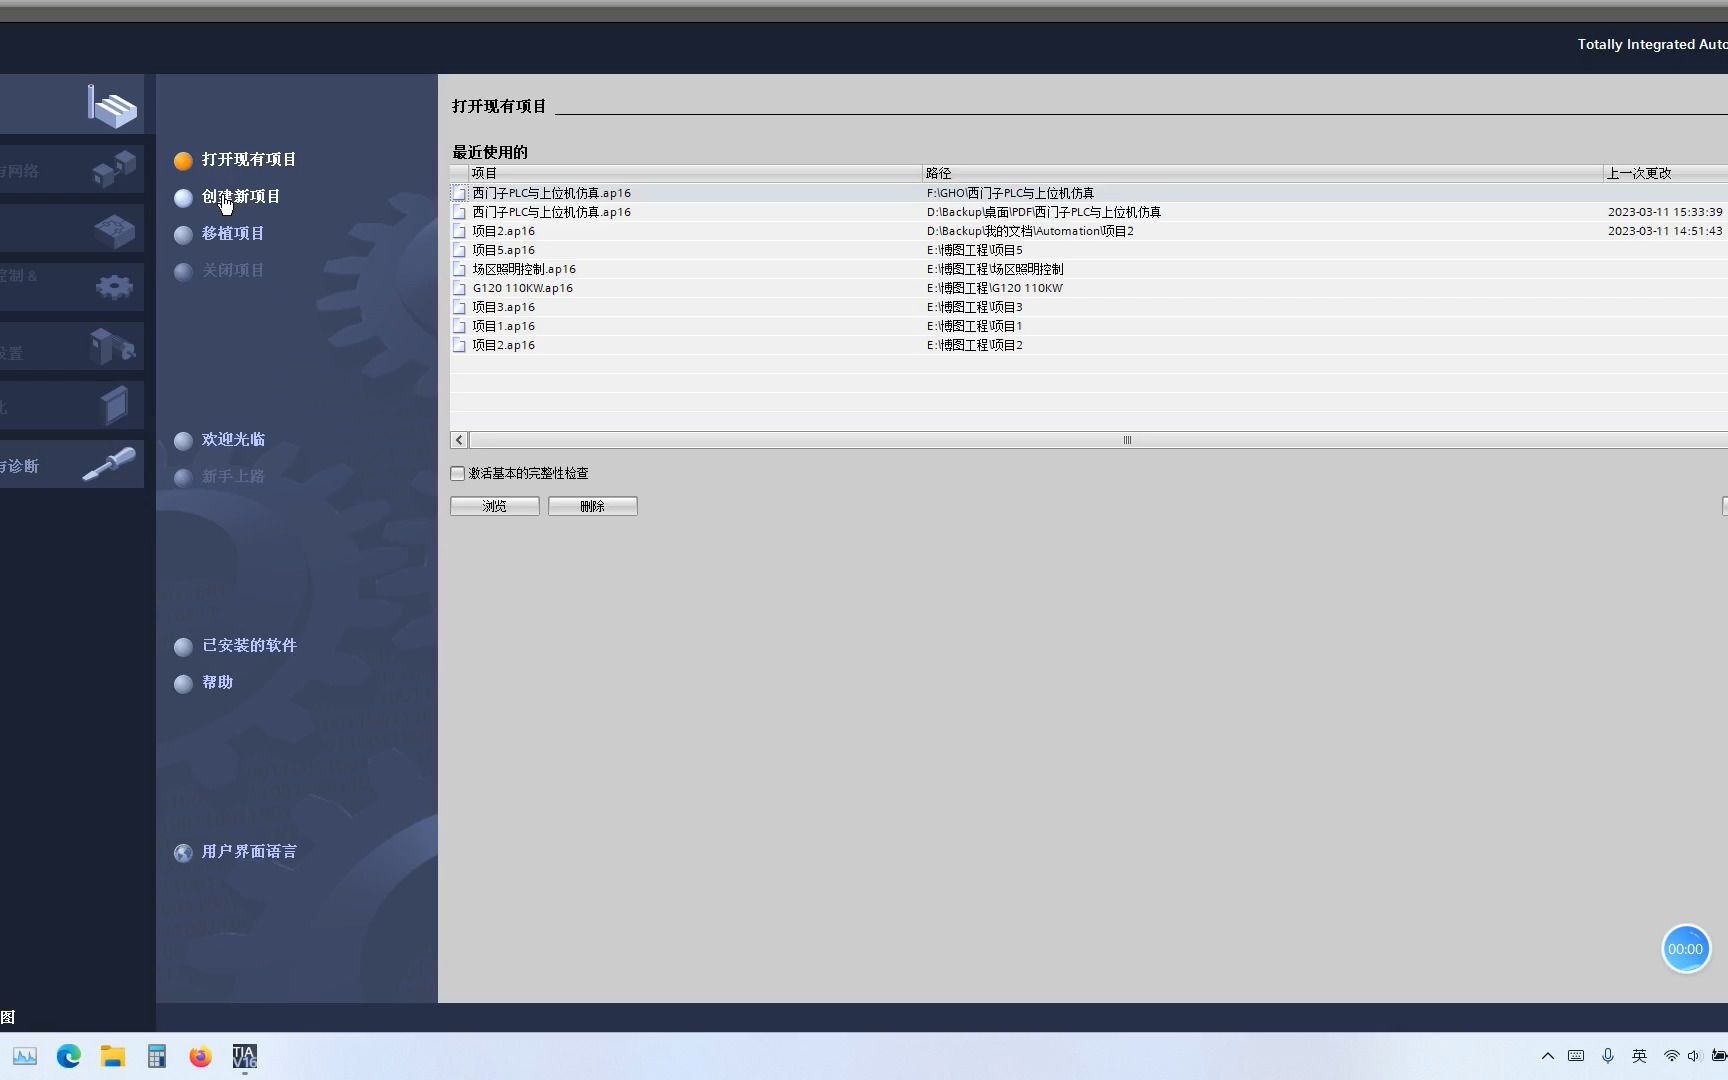Open Devices & Networks portal icon

point(114,168)
